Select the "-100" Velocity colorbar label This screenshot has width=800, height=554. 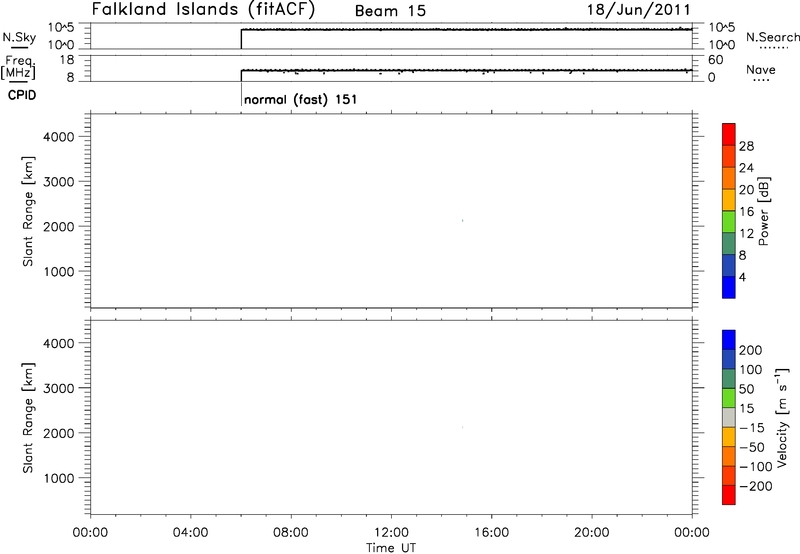click(756, 467)
